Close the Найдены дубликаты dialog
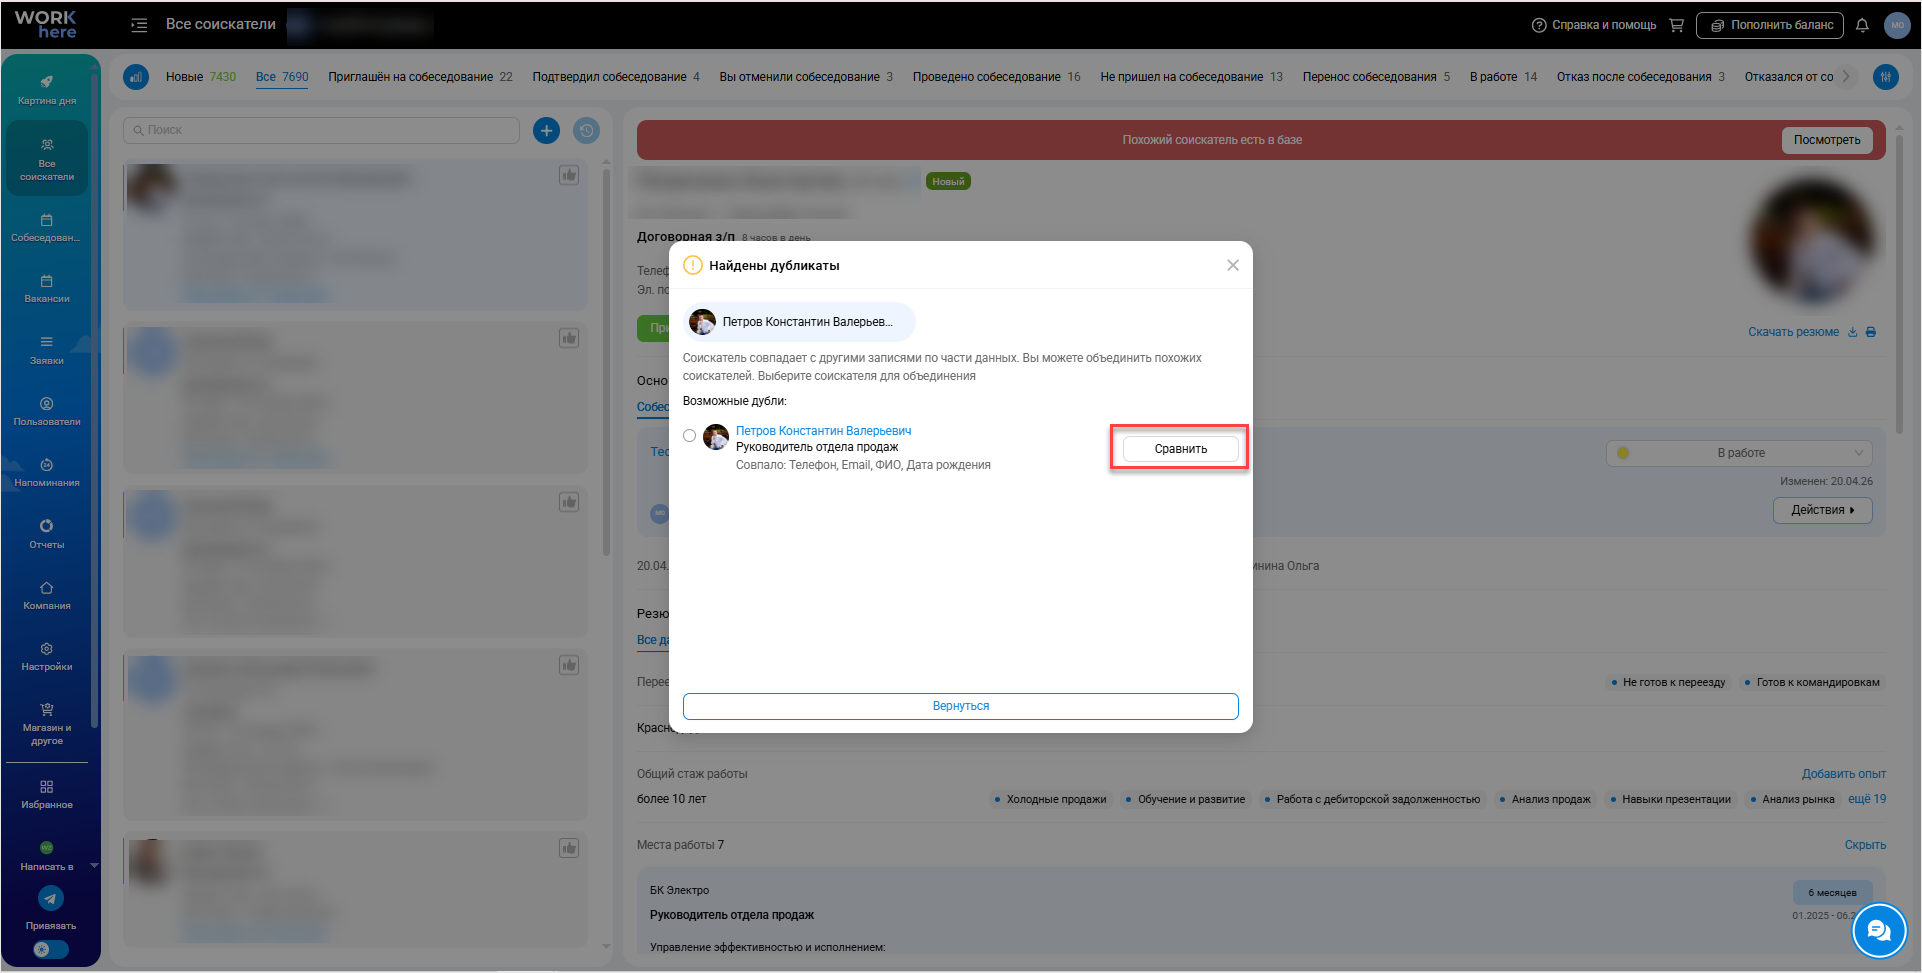Viewport: 1922px width, 973px height. click(1232, 265)
